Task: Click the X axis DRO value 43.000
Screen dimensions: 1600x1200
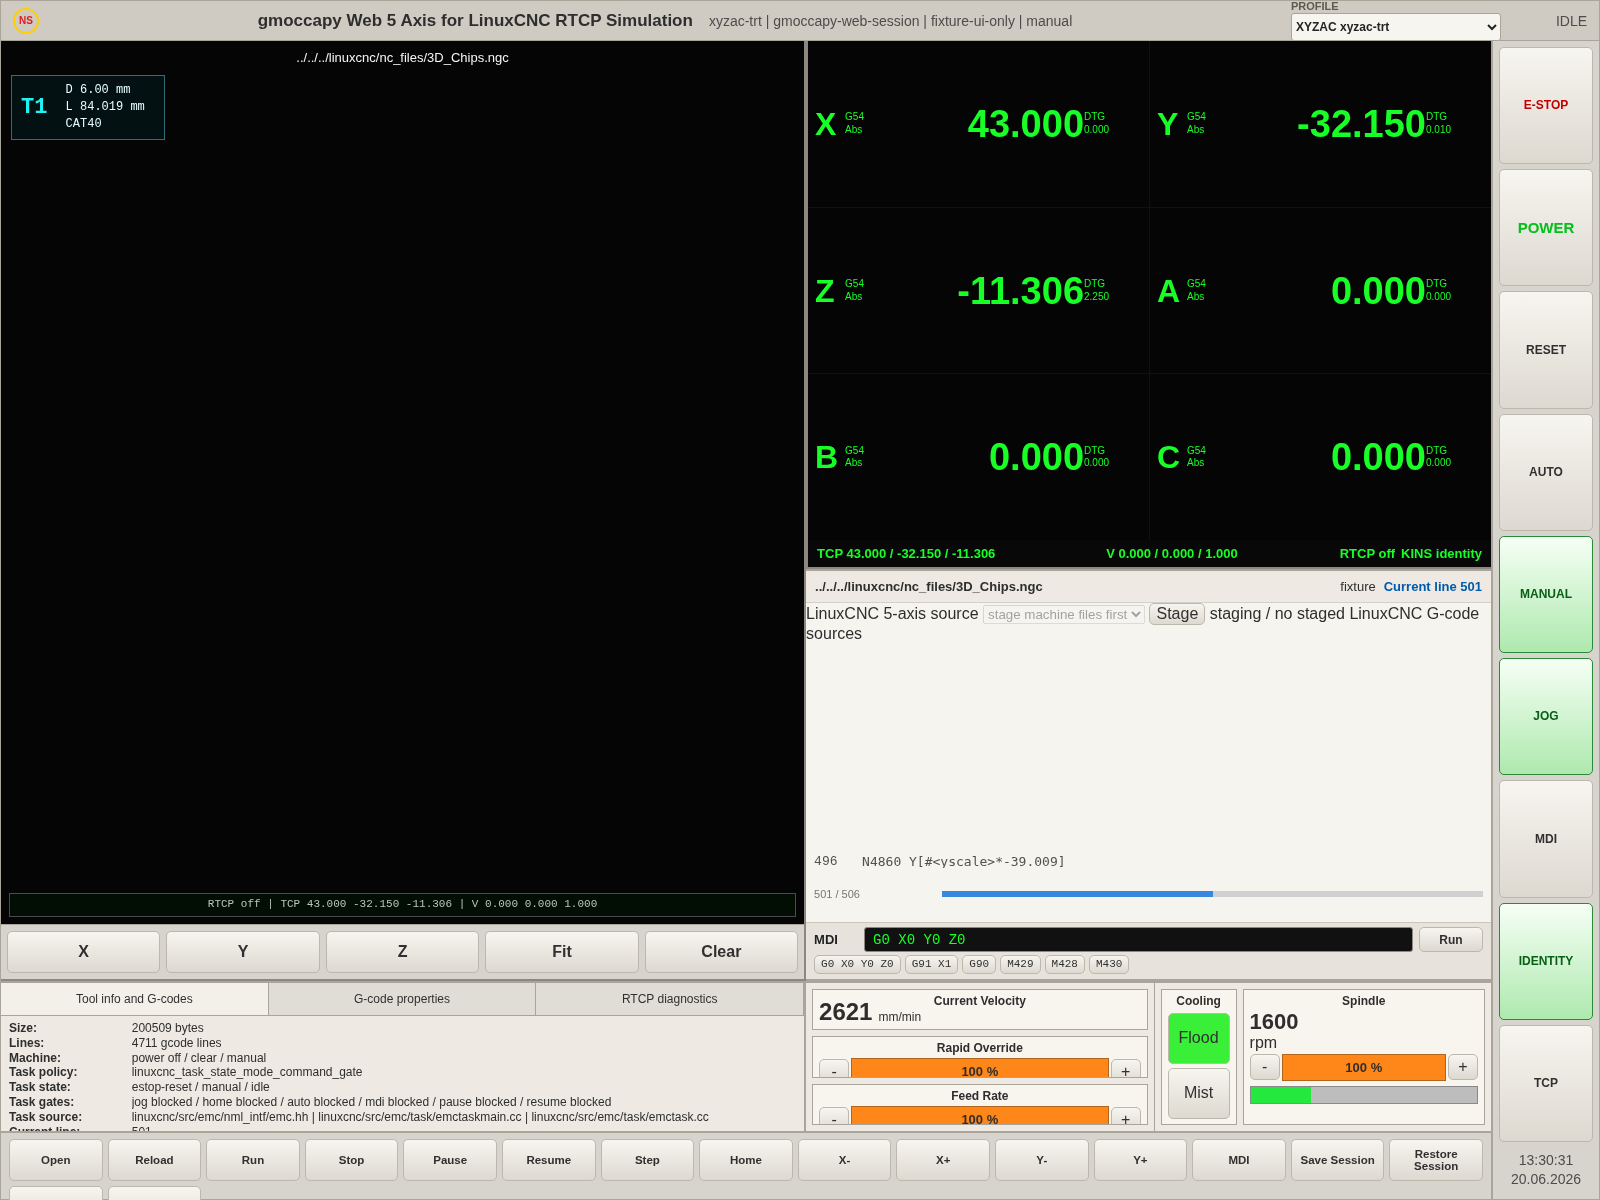Action: [1025, 124]
